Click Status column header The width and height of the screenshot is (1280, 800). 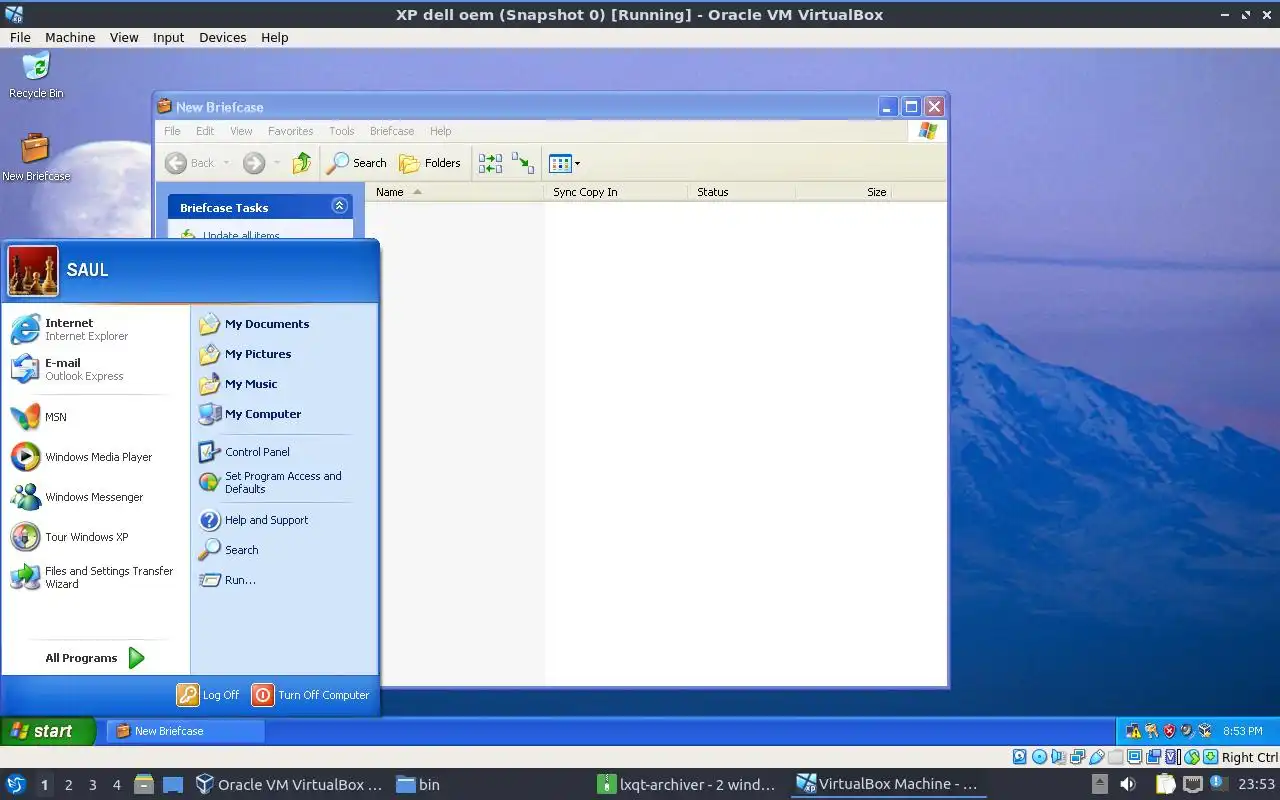coord(742,192)
